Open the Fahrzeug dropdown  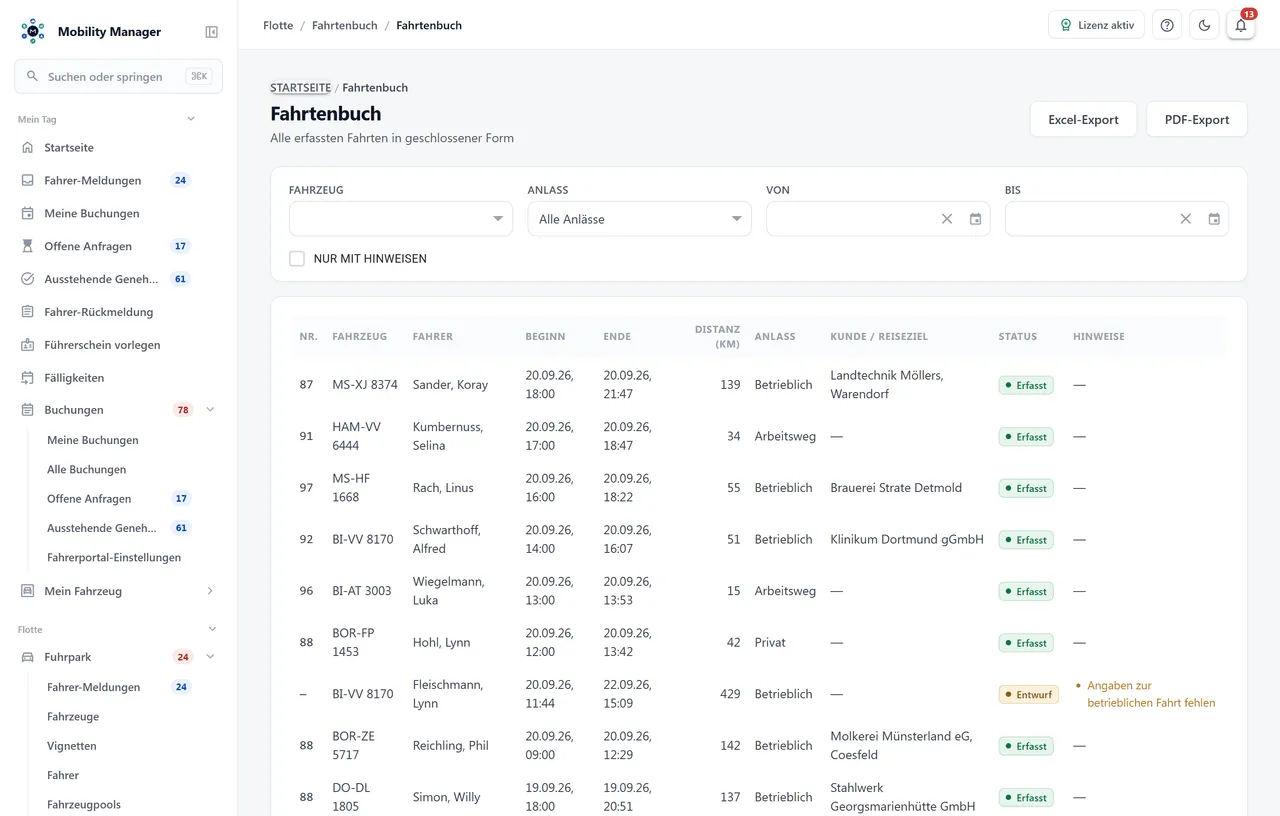(400, 219)
